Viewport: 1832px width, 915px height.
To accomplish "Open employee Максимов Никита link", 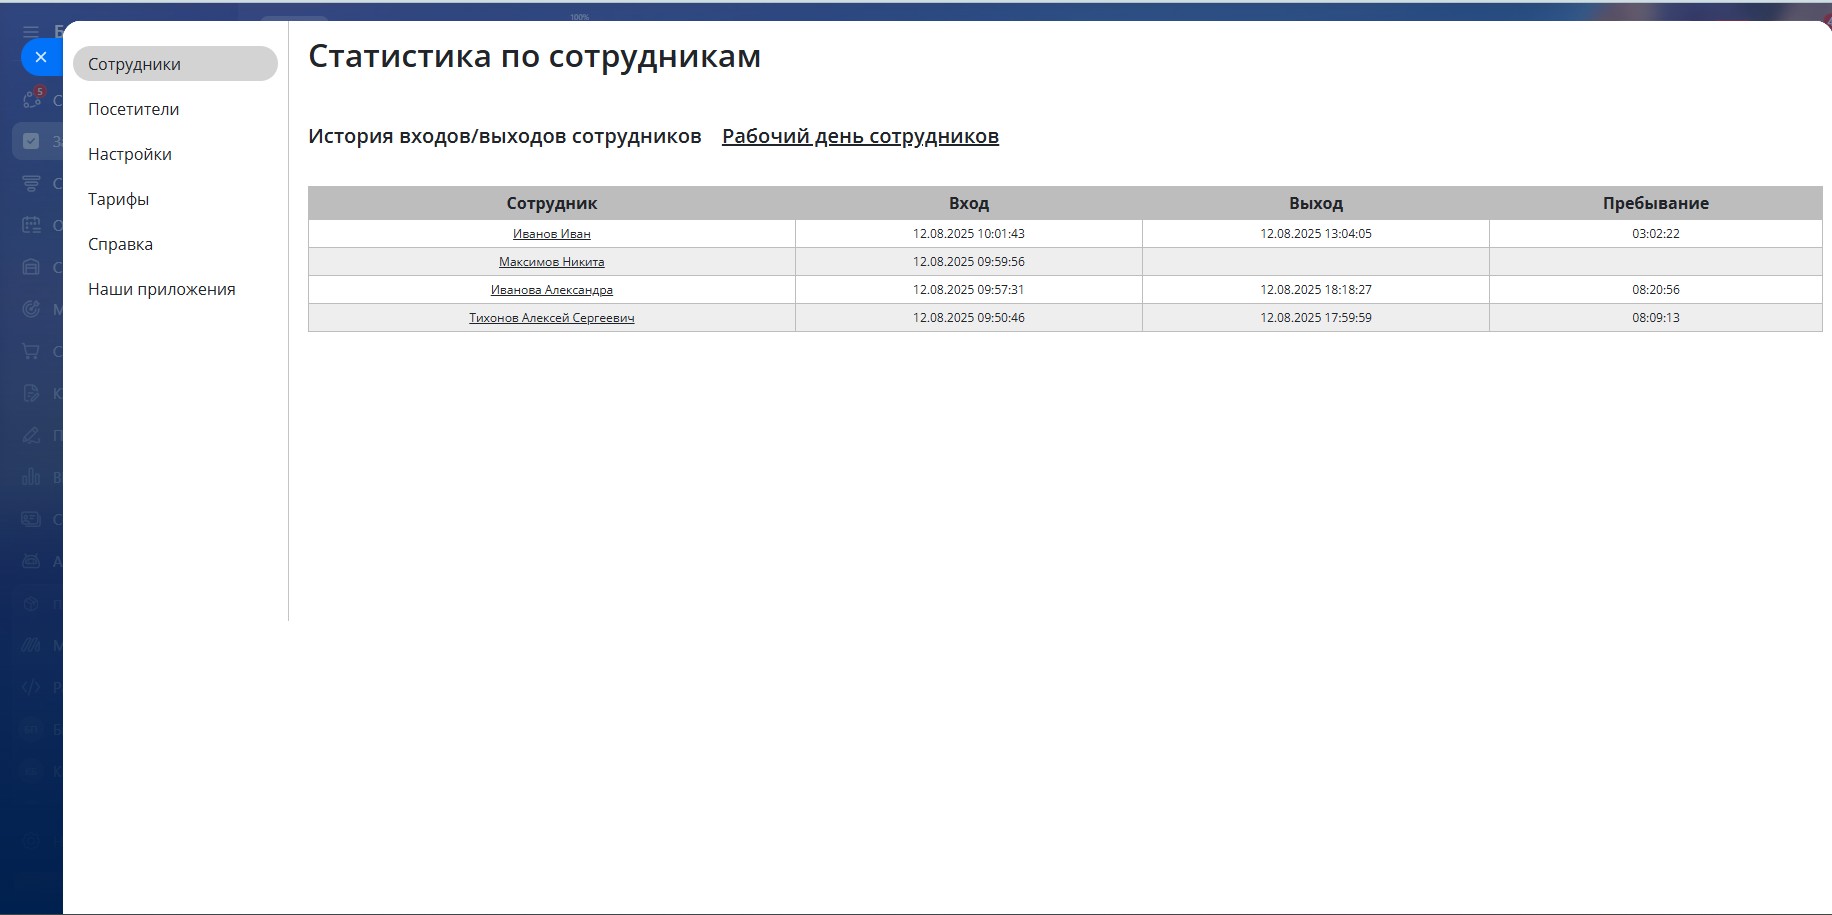I will click(x=552, y=262).
